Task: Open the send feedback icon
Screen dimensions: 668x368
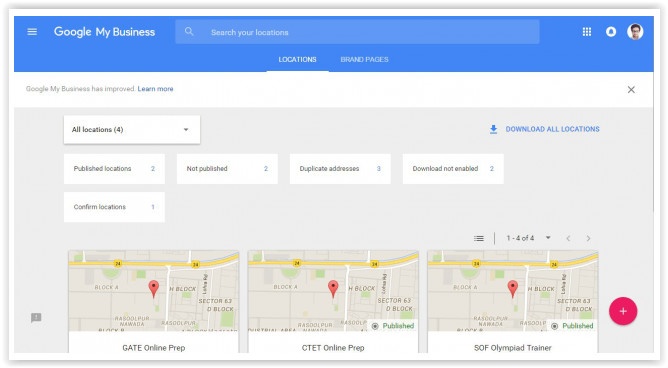Action: [x=36, y=317]
